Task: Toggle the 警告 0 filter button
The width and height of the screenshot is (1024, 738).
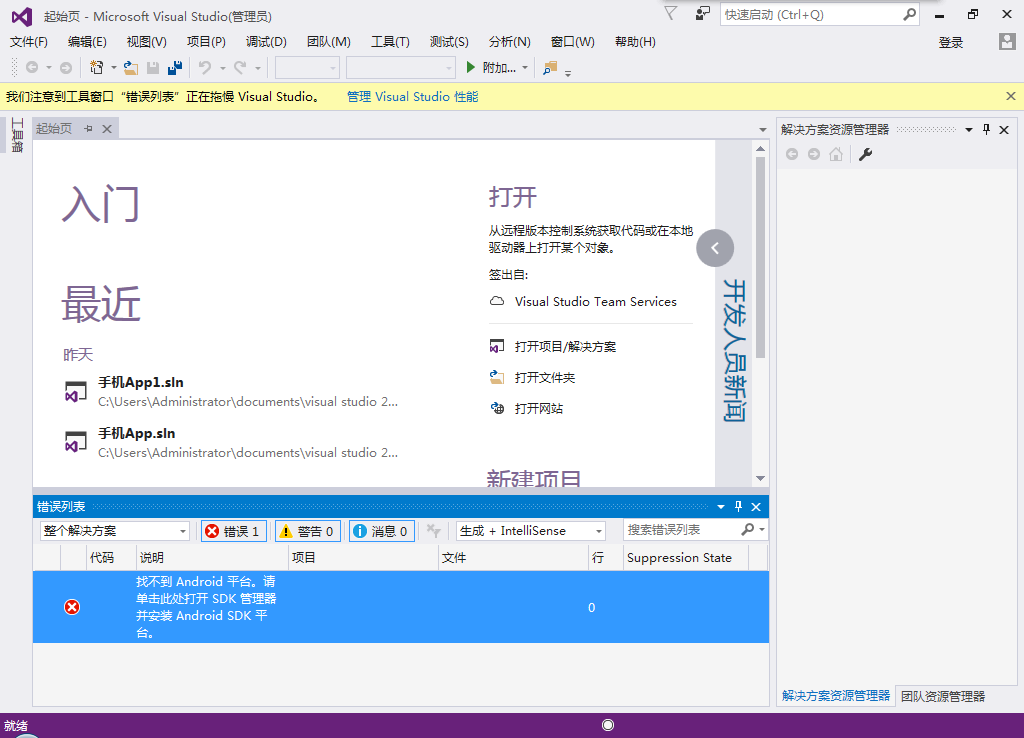Action: [306, 531]
